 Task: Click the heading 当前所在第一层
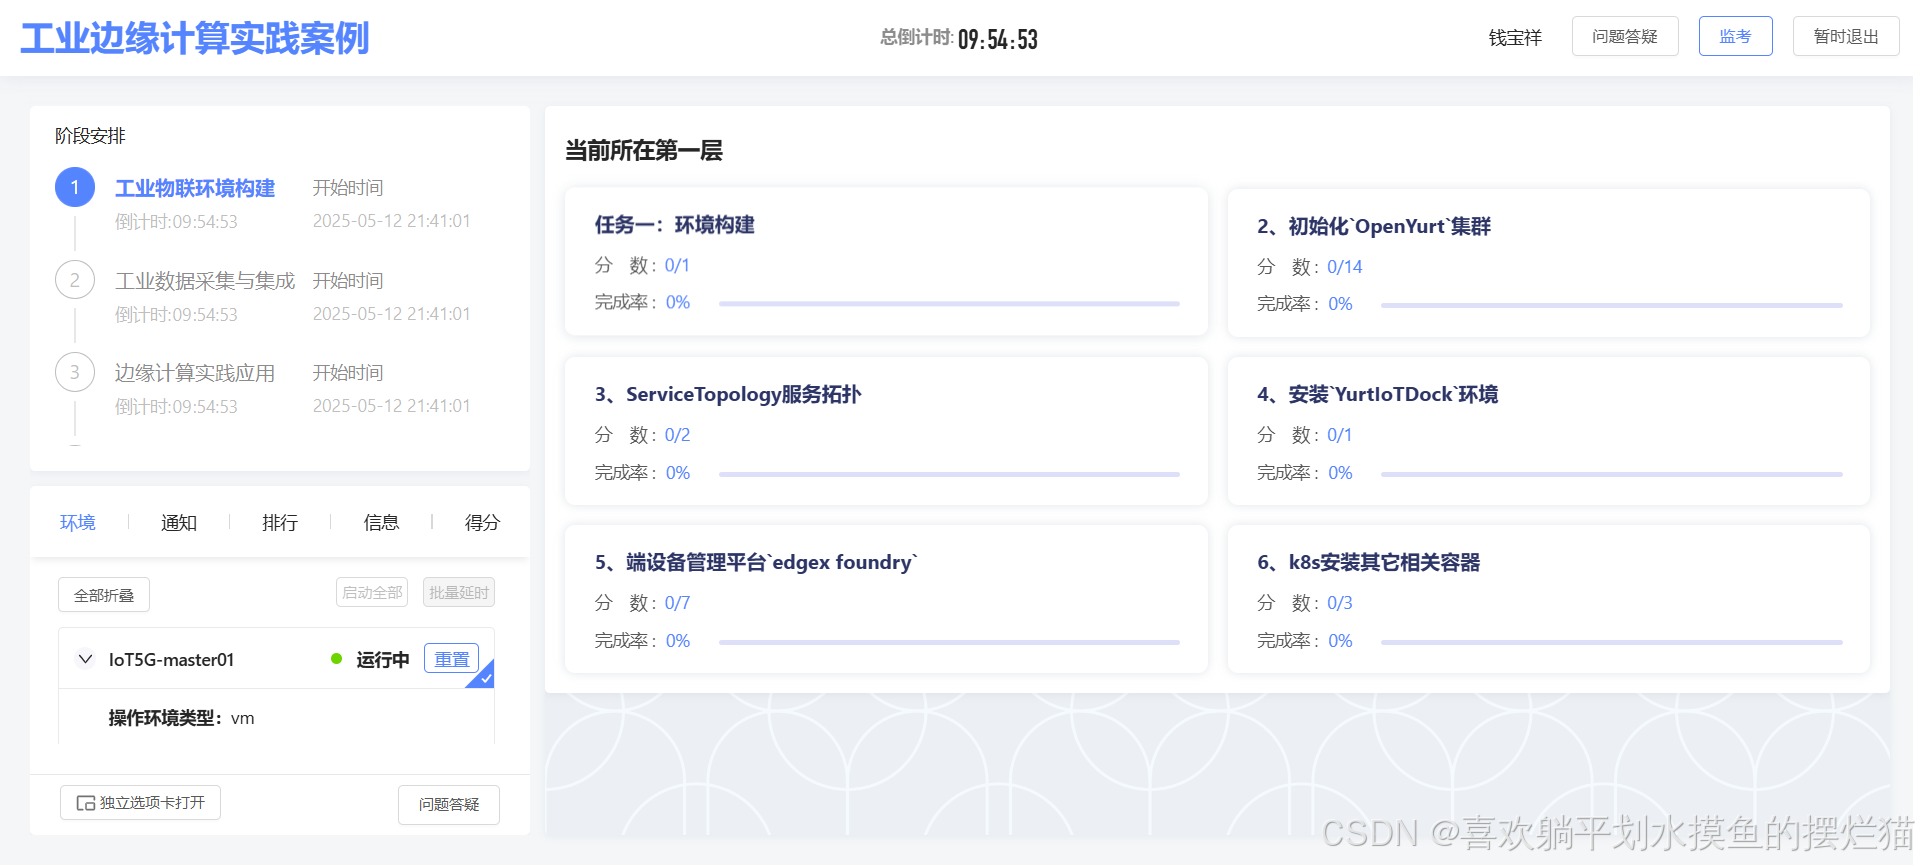[644, 150]
